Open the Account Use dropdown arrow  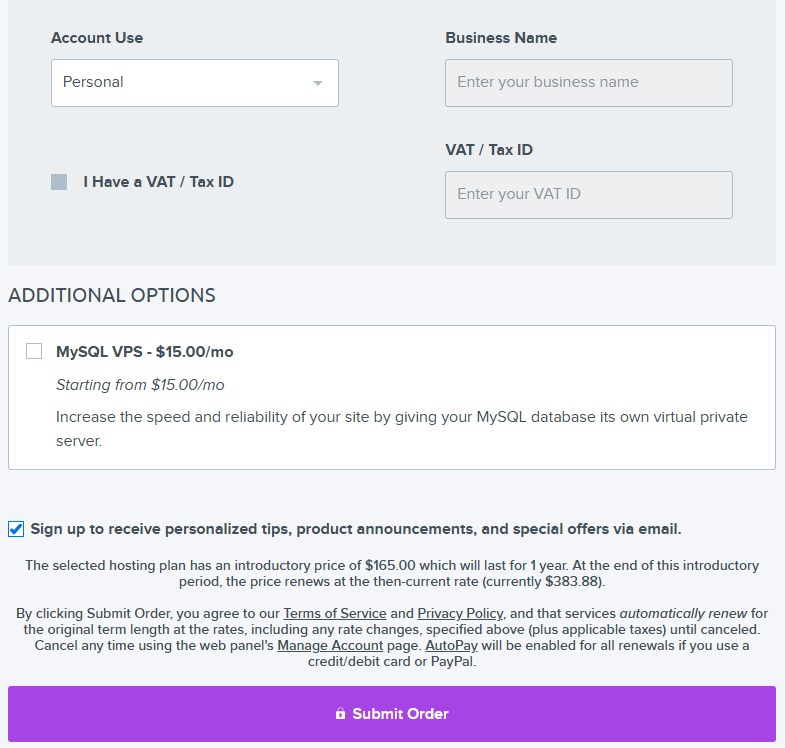pos(317,83)
